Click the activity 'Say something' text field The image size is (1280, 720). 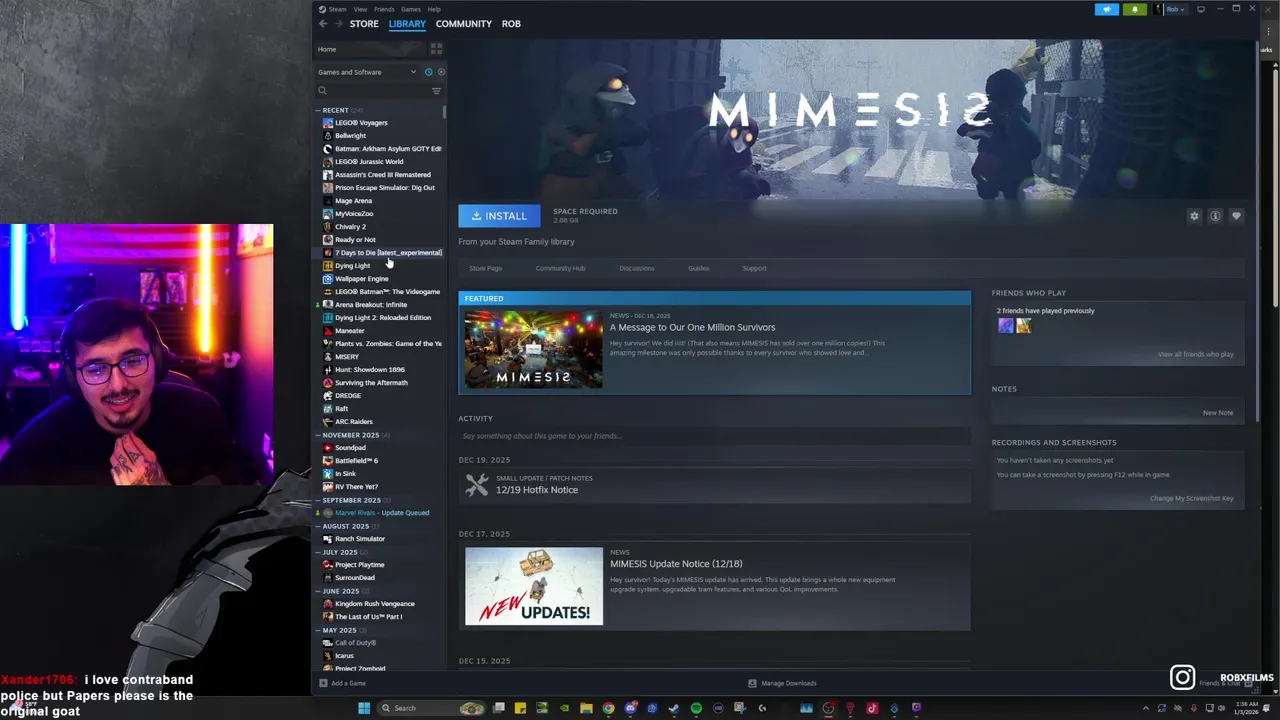click(714, 436)
